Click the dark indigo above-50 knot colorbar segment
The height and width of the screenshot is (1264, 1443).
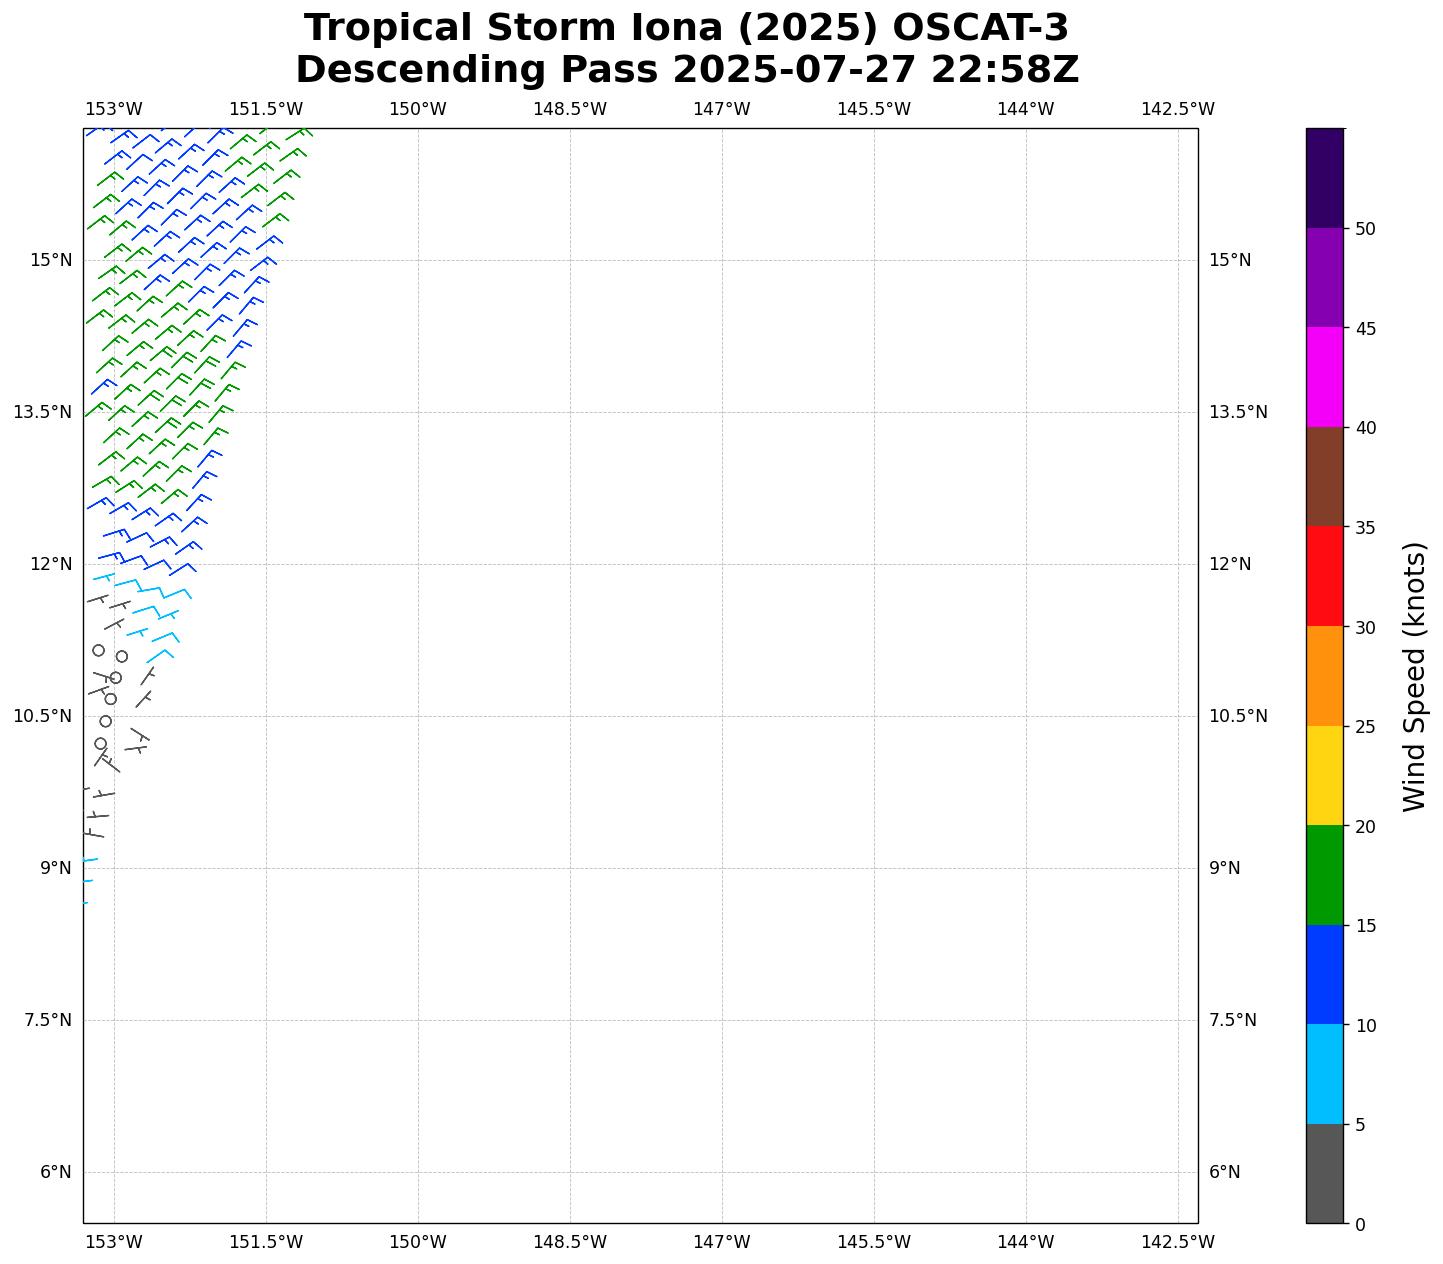(1324, 178)
